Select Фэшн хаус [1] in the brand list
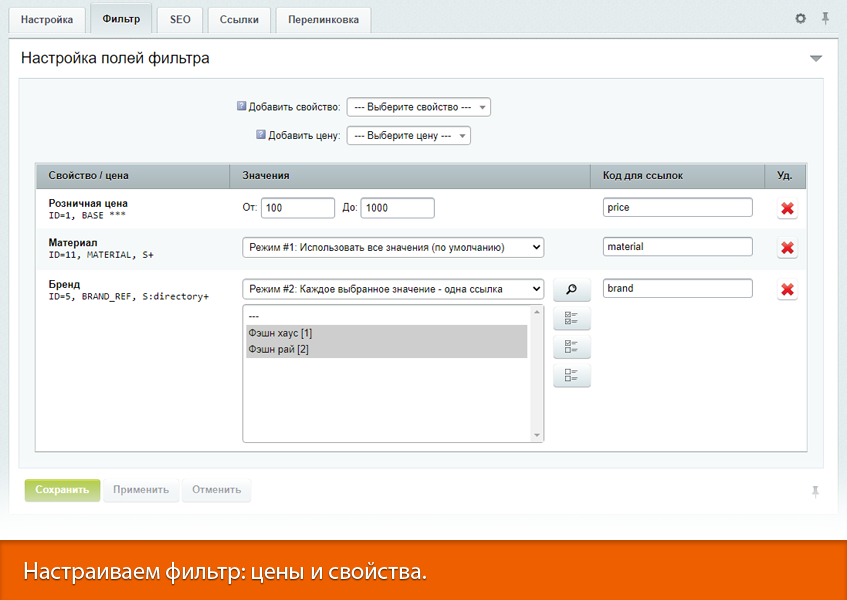847x600 pixels. [x=385, y=333]
